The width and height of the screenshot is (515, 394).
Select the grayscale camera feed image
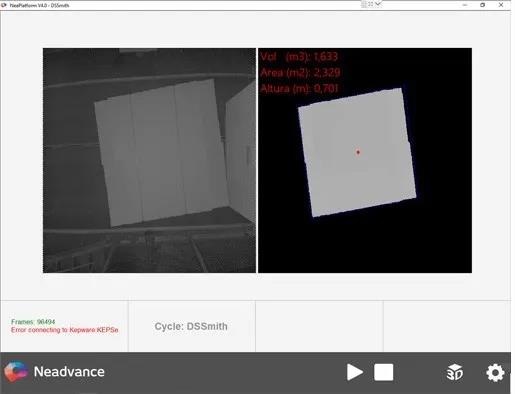click(149, 160)
